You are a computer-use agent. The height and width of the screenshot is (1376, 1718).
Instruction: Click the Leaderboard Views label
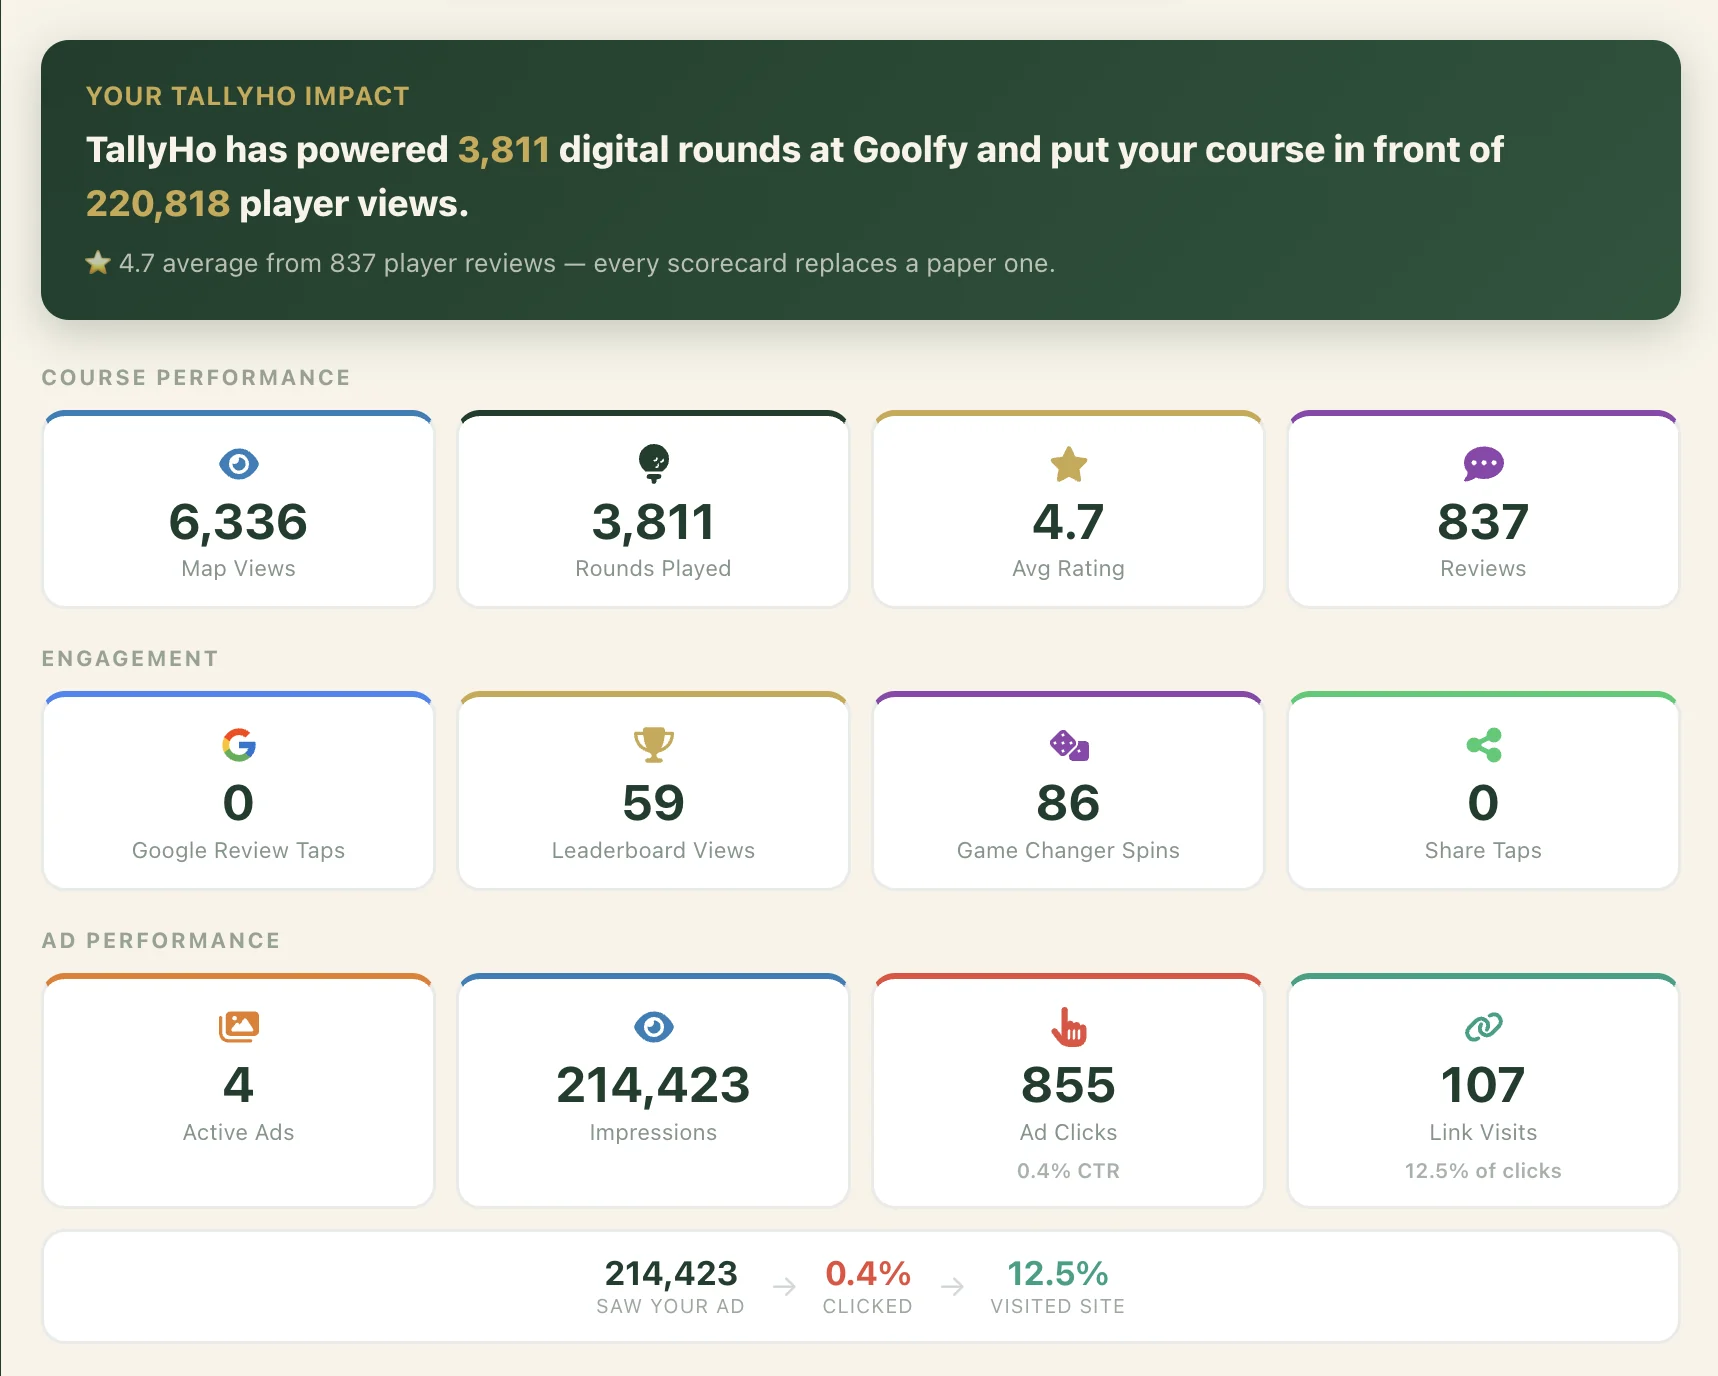tap(653, 851)
